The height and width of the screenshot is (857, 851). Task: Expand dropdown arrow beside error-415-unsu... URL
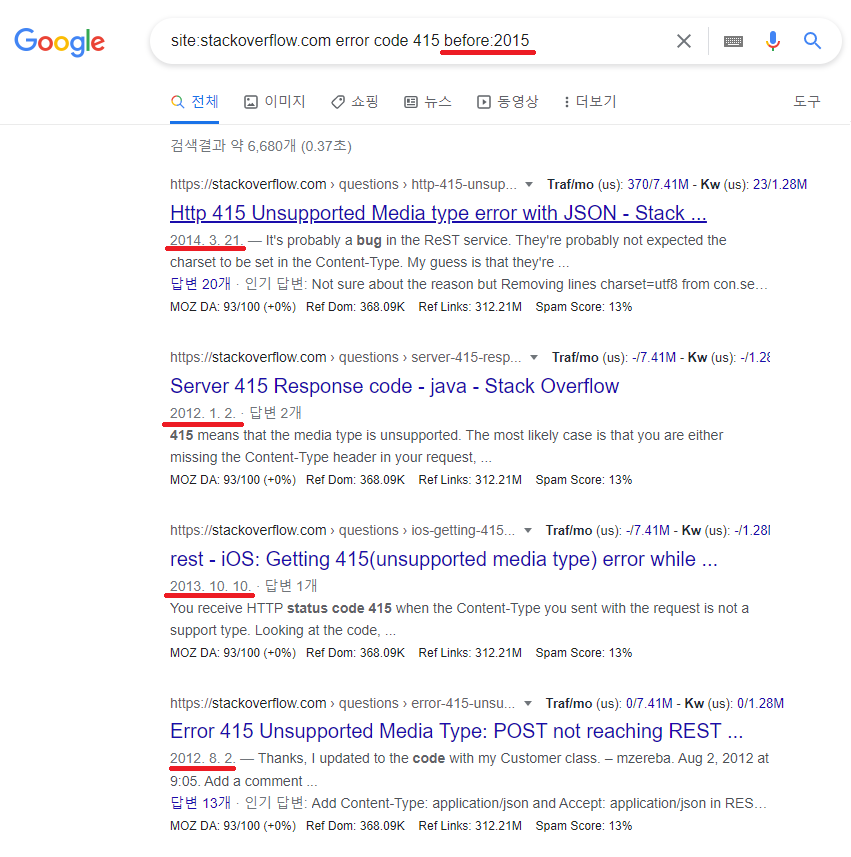pyautogui.click(x=528, y=703)
